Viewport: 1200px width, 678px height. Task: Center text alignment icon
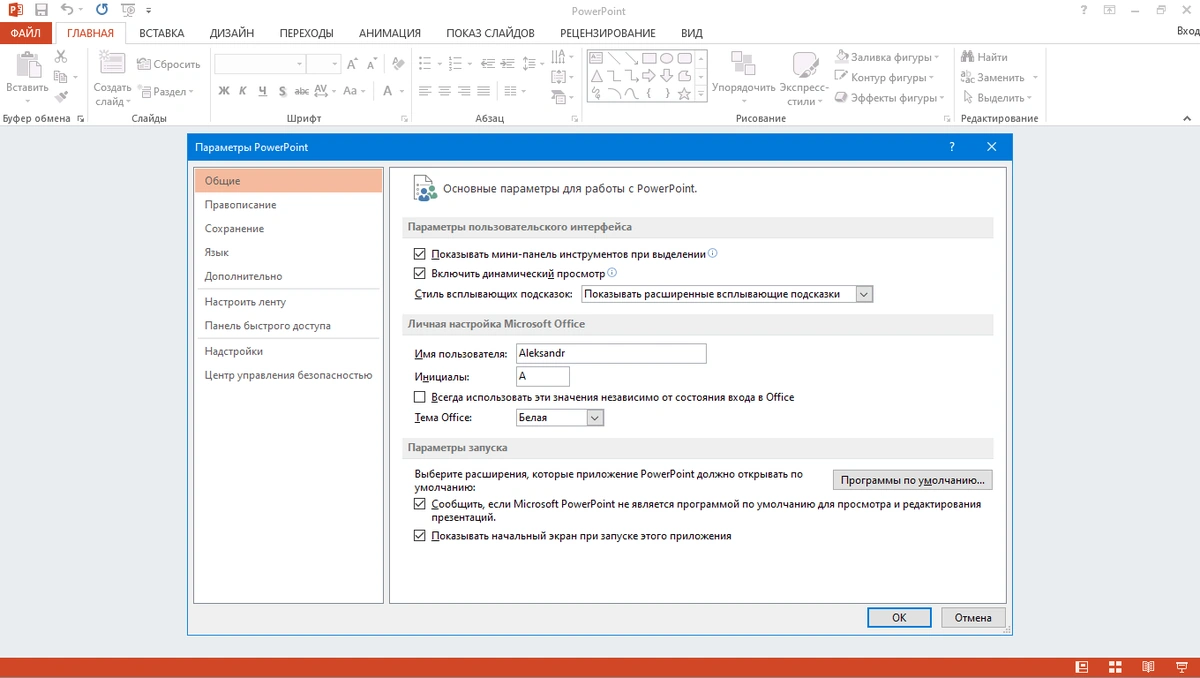click(x=443, y=91)
